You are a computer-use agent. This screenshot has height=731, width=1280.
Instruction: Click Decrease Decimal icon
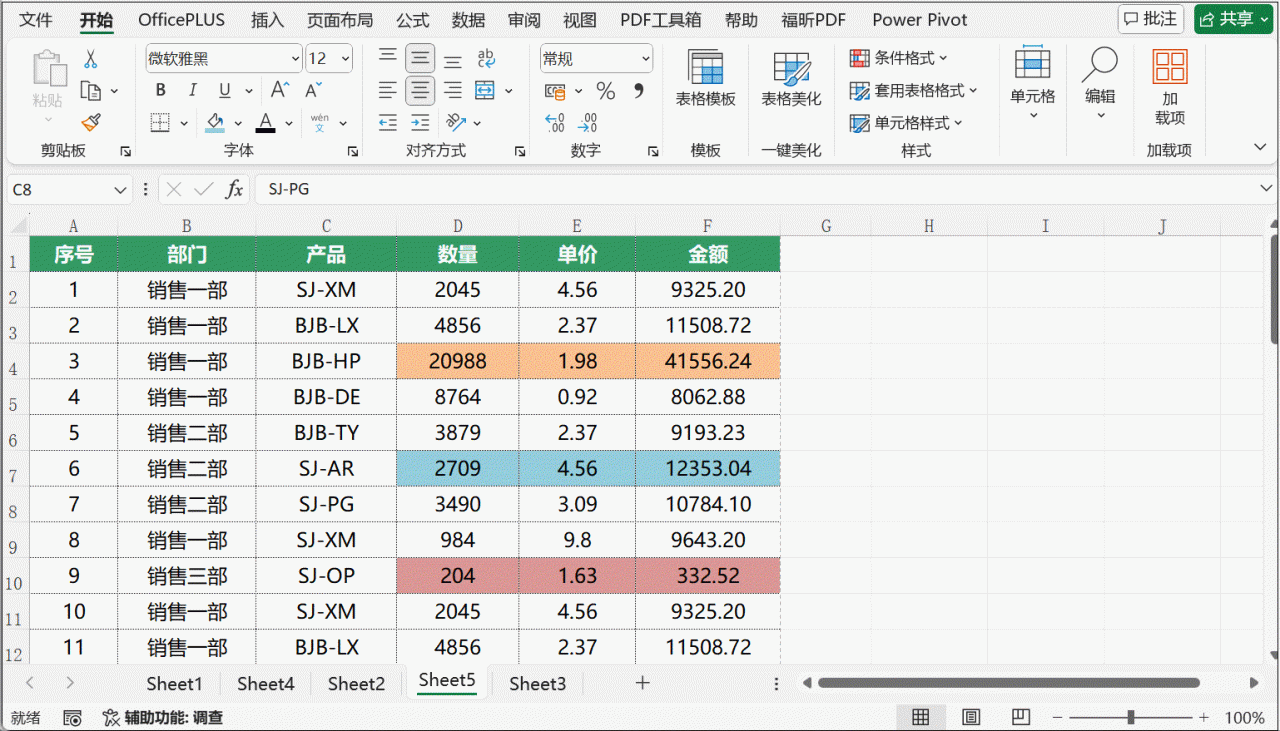(589, 123)
